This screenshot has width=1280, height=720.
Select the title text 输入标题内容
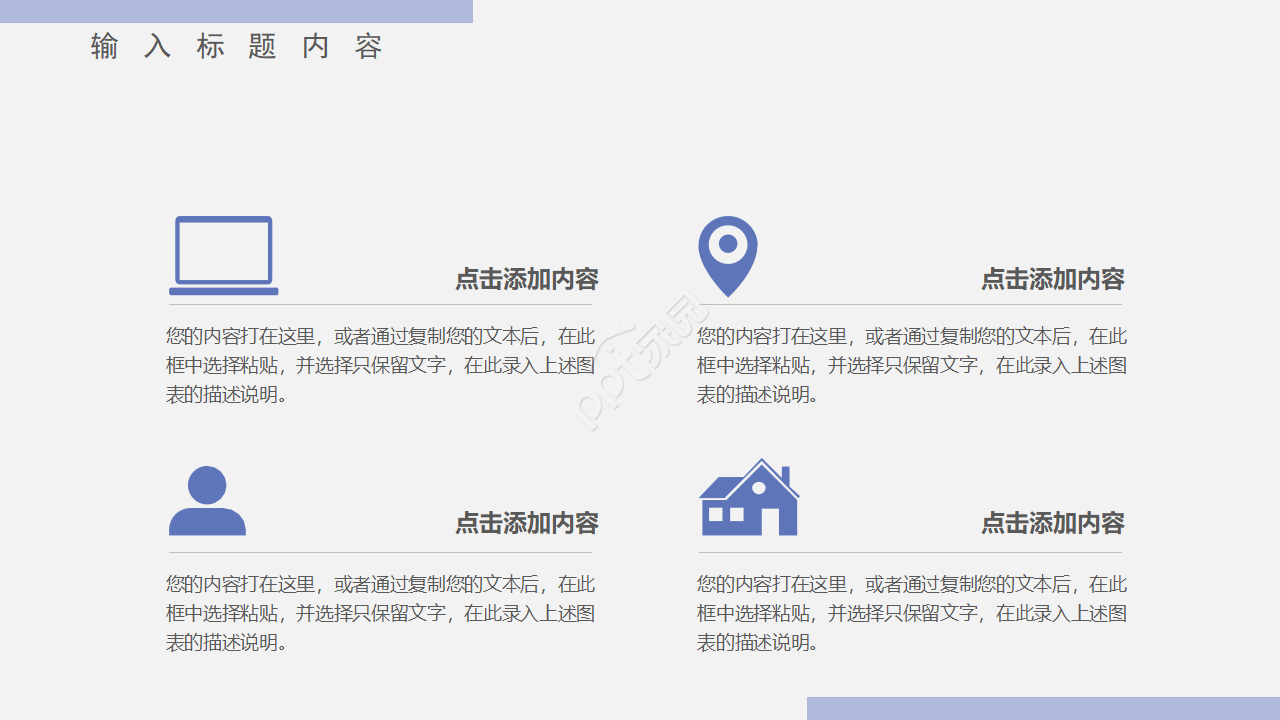pyautogui.click(x=236, y=46)
